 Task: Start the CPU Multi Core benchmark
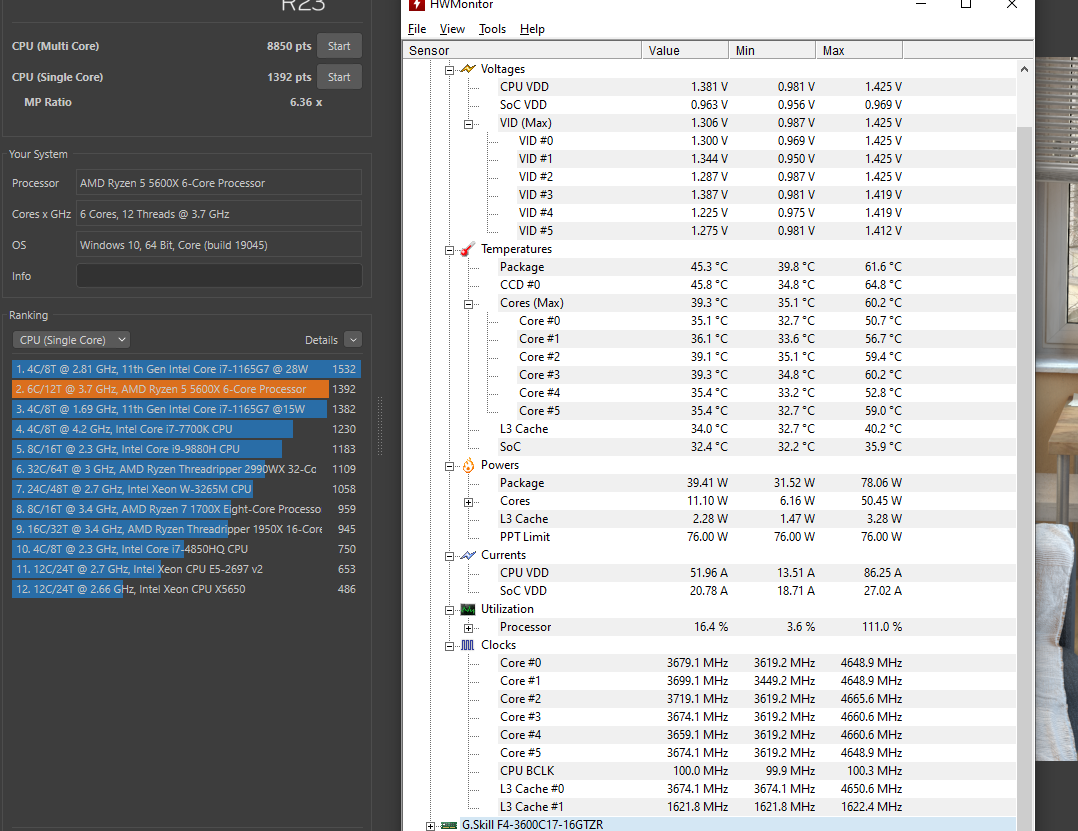tap(339, 46)
